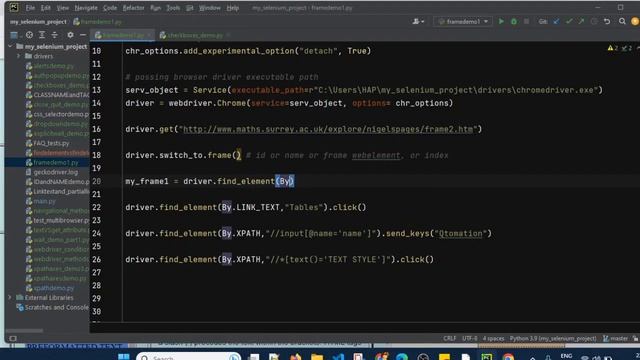This screenshot has width=640, height=360.
Task: Expand the drivers folder
Action: click(18, 56)
